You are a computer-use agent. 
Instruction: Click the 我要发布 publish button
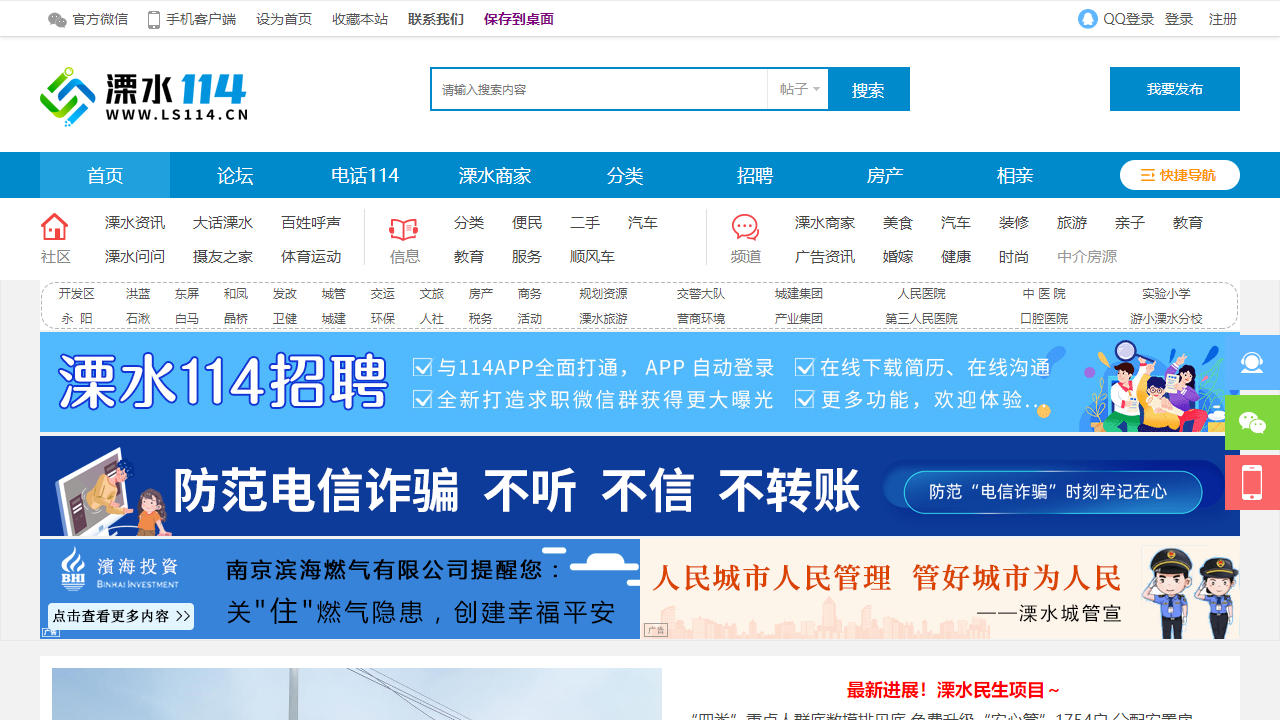coord(1174,89)
